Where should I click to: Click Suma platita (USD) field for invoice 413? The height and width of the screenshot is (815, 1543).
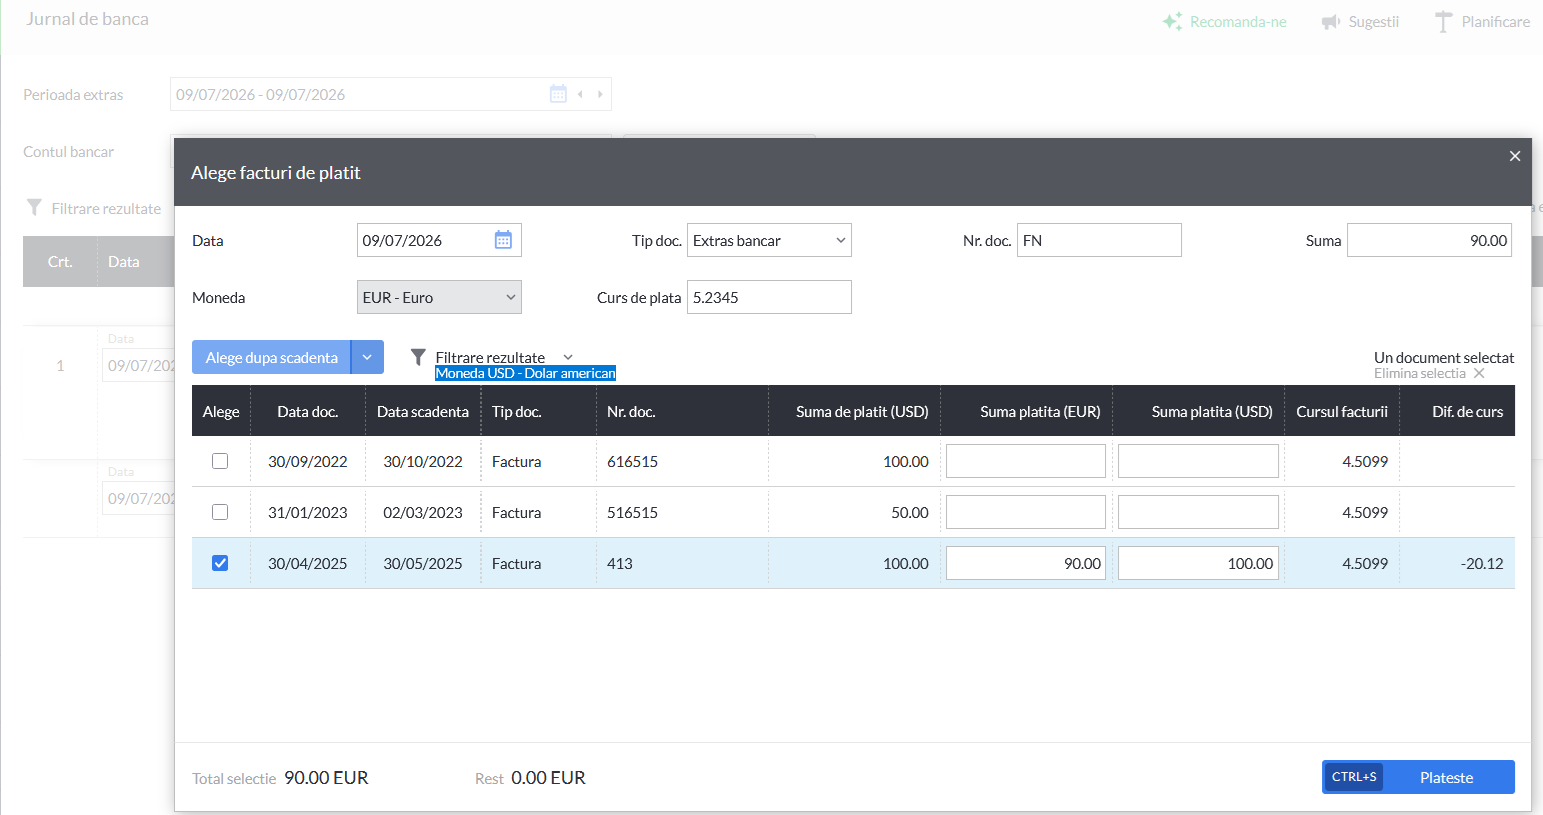coord(1198,563)
